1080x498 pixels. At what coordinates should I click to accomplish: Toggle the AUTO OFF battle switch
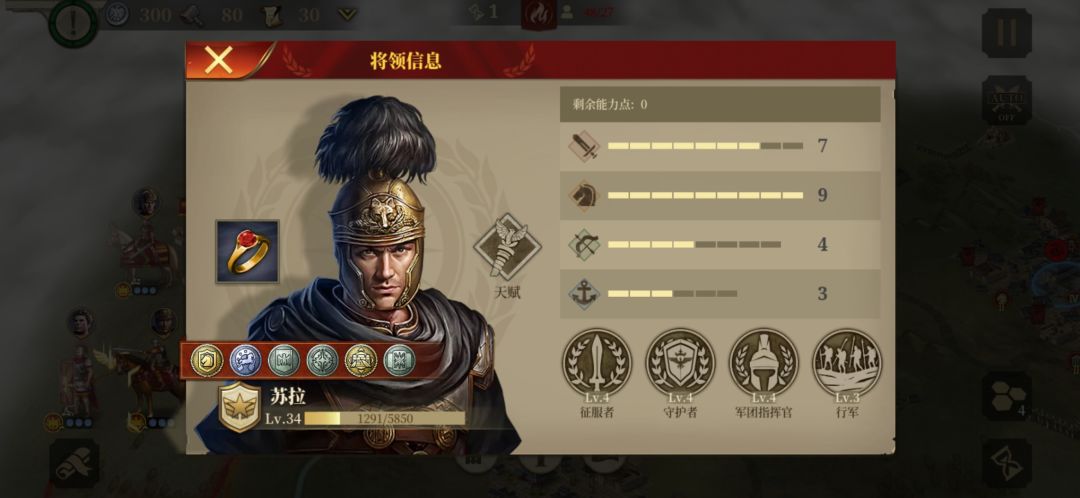point(1006,101)
